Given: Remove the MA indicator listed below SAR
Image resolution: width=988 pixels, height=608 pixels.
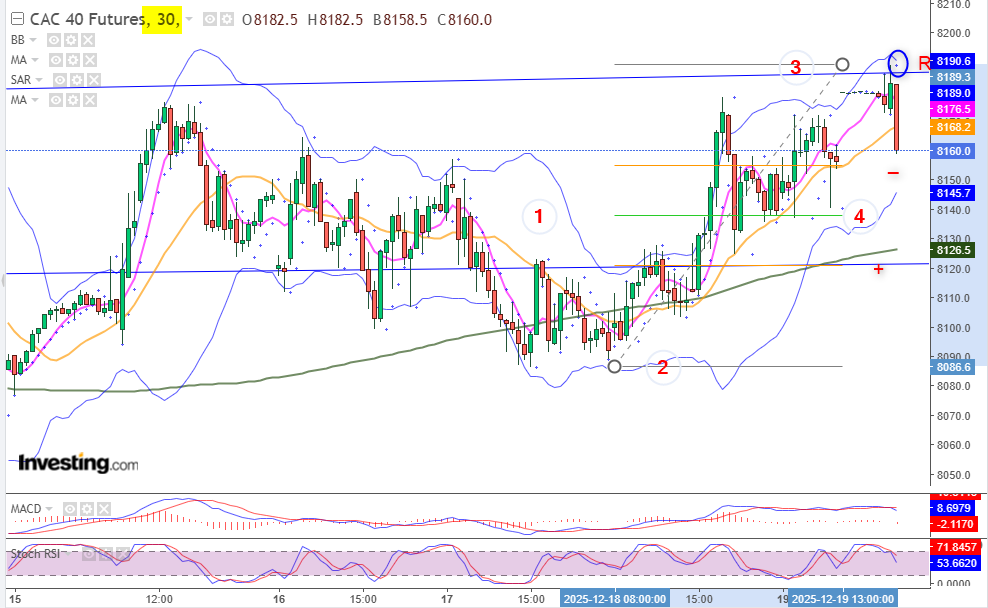Looking at the screenshot, I should (89, 100).
